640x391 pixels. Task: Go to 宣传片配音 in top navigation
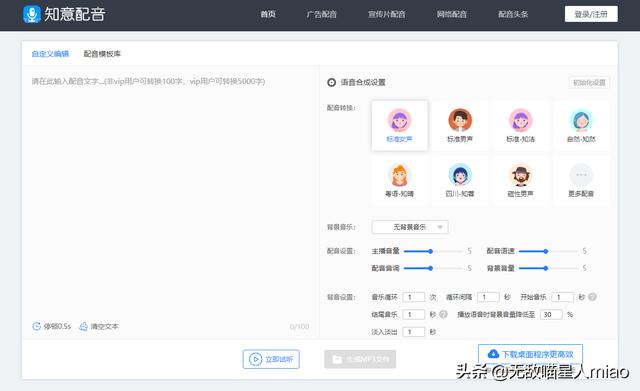coord(387,14)
